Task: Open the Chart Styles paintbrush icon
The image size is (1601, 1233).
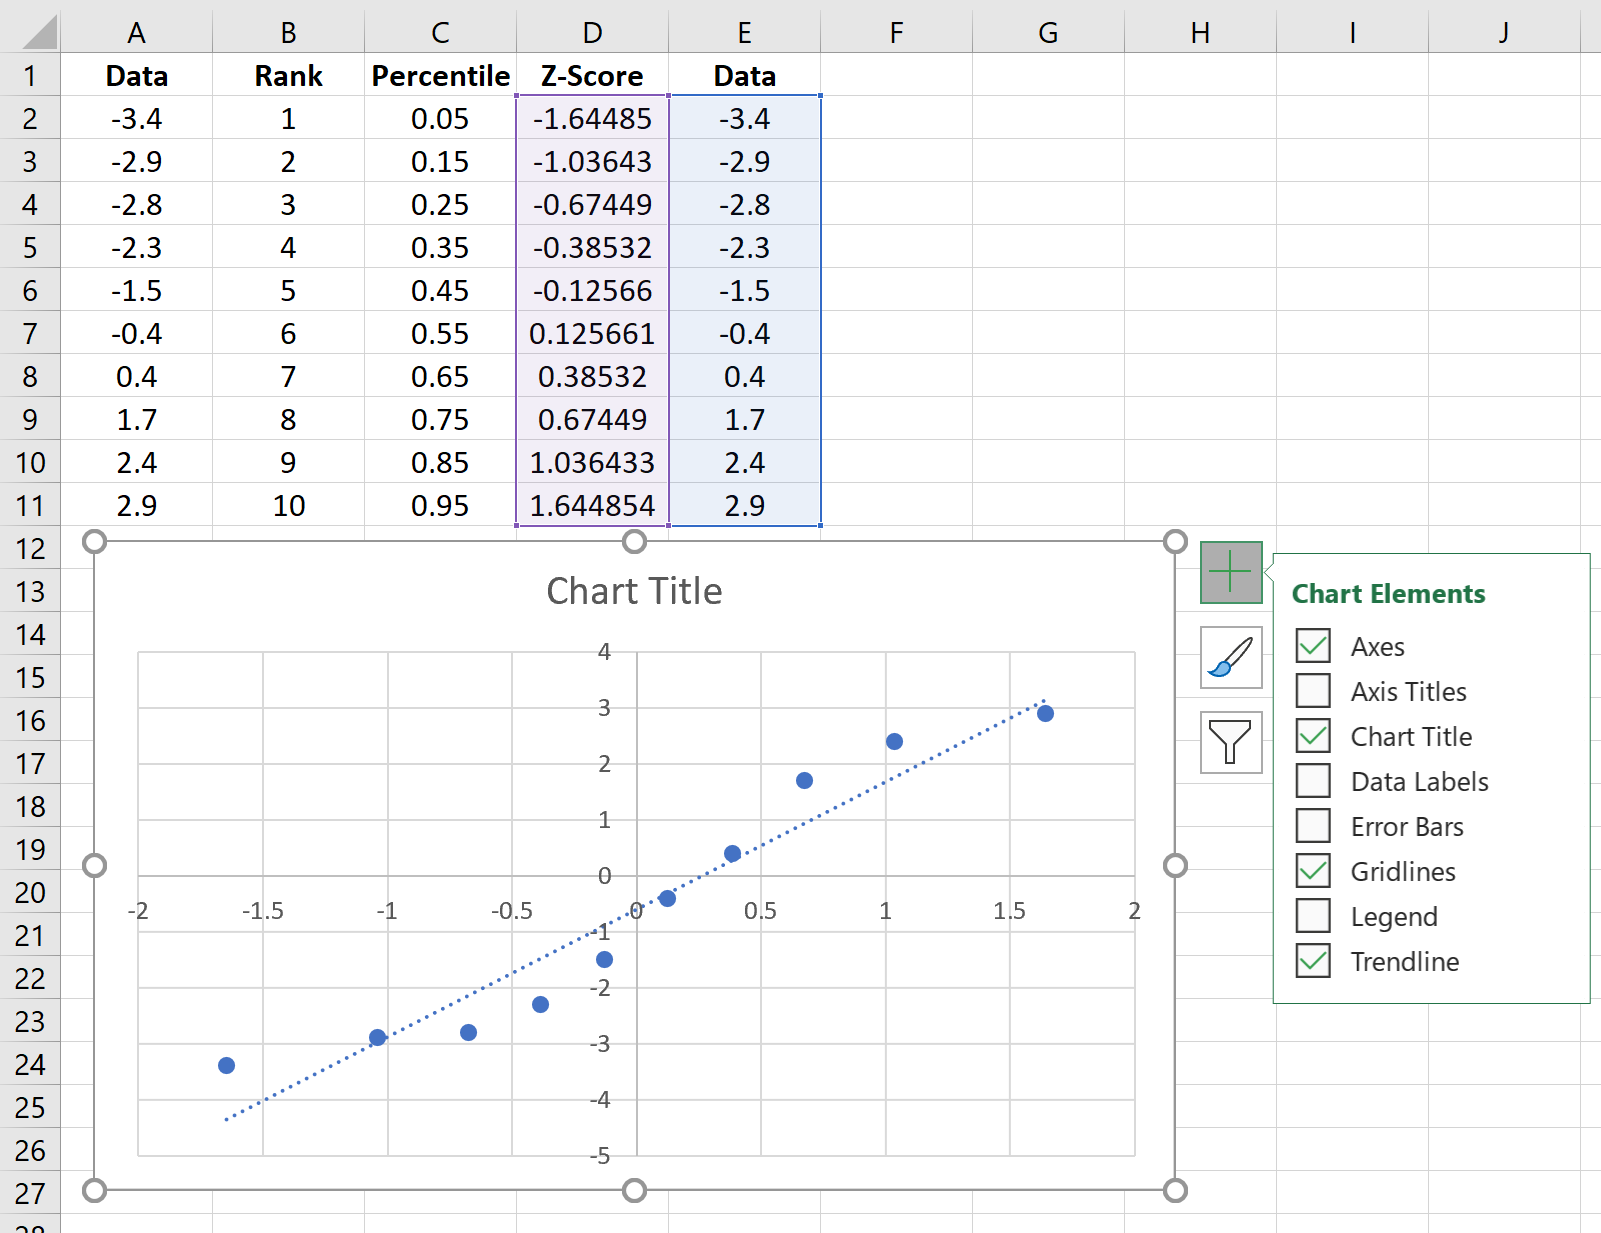Action: click(1229, 658)
